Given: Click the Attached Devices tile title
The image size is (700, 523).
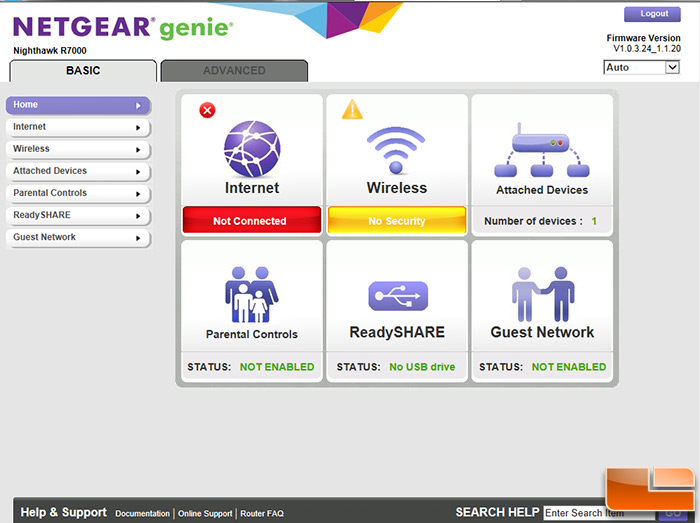Looking at the screenshot, I should pyautogui.click(x=542, y=190).
